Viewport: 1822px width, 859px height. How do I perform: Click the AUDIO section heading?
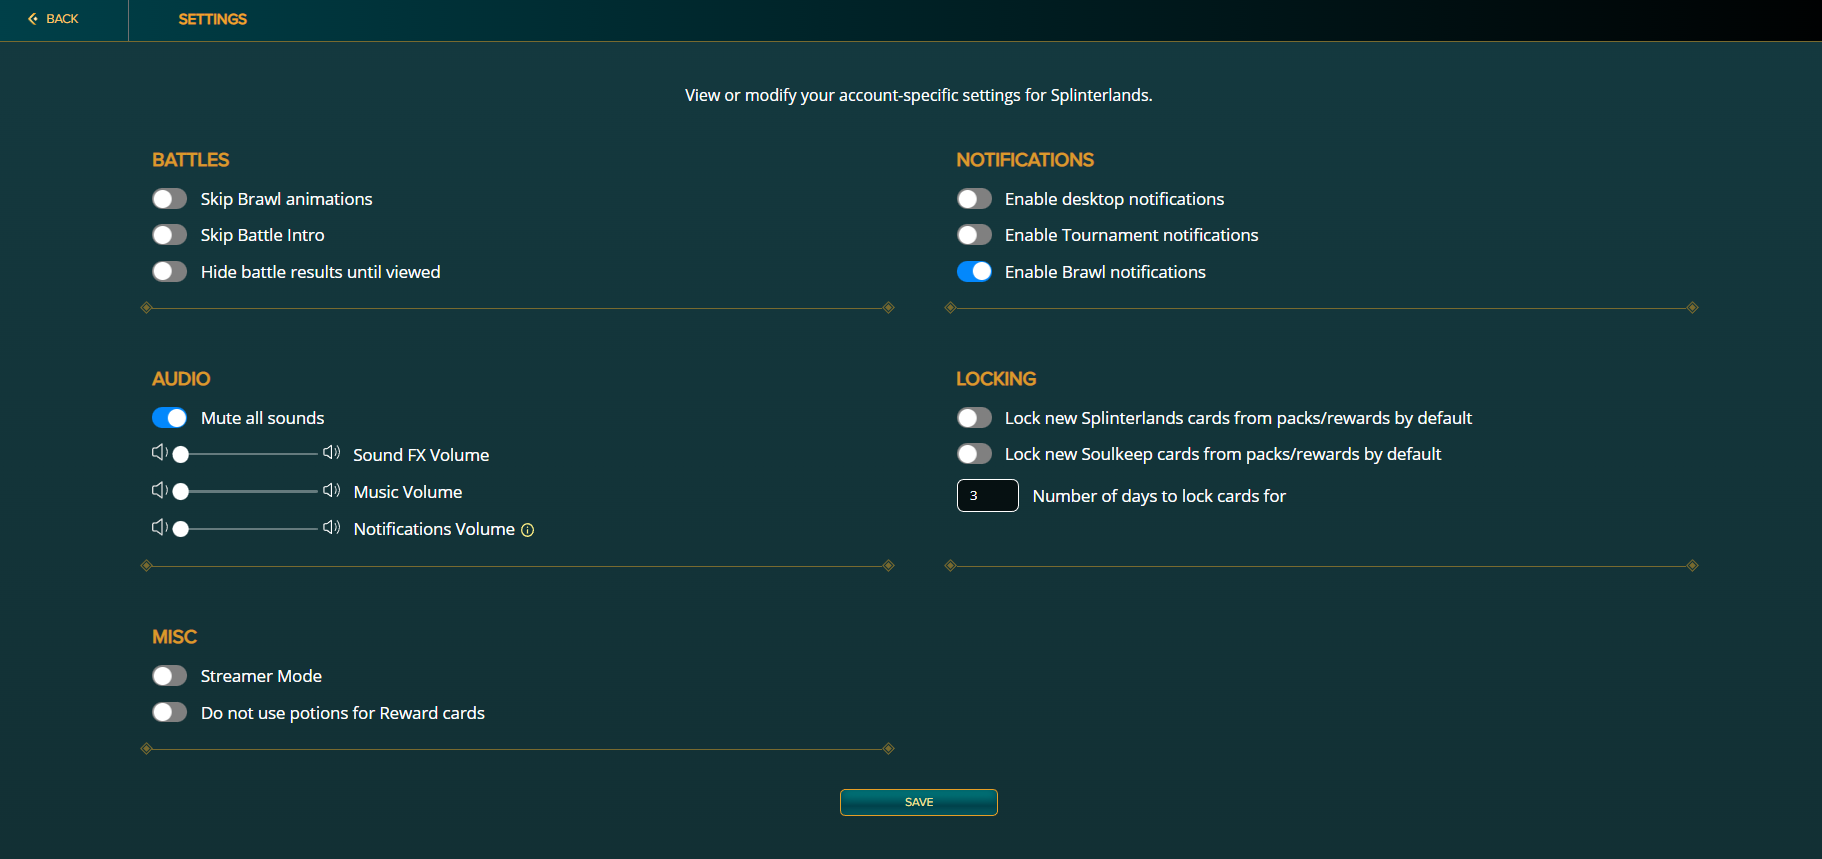181,379
